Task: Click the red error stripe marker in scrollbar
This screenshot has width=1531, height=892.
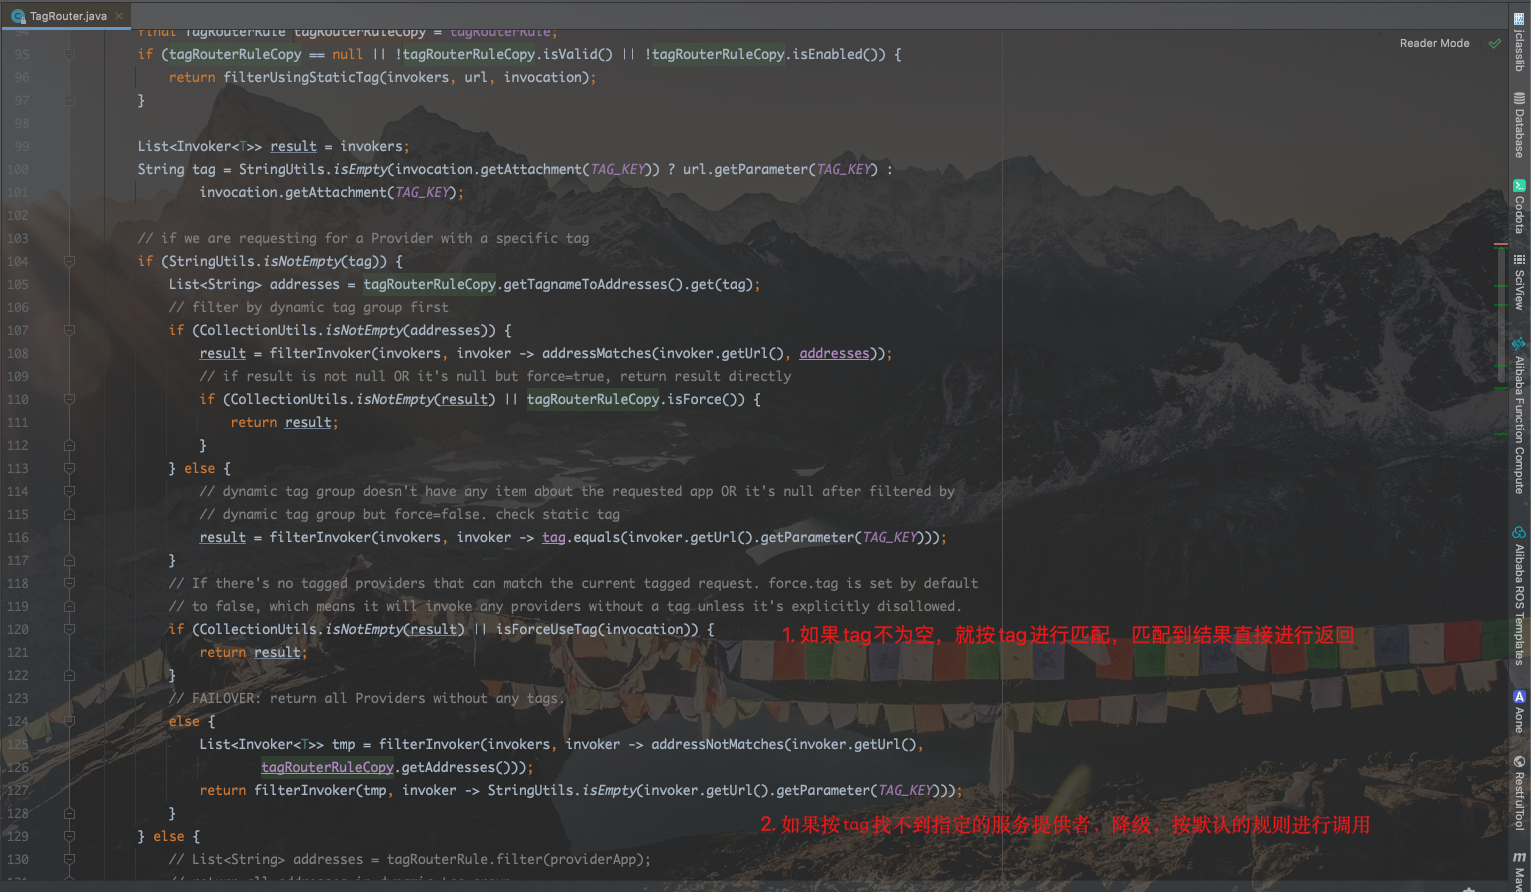Action: click(x=1500, y=244)
